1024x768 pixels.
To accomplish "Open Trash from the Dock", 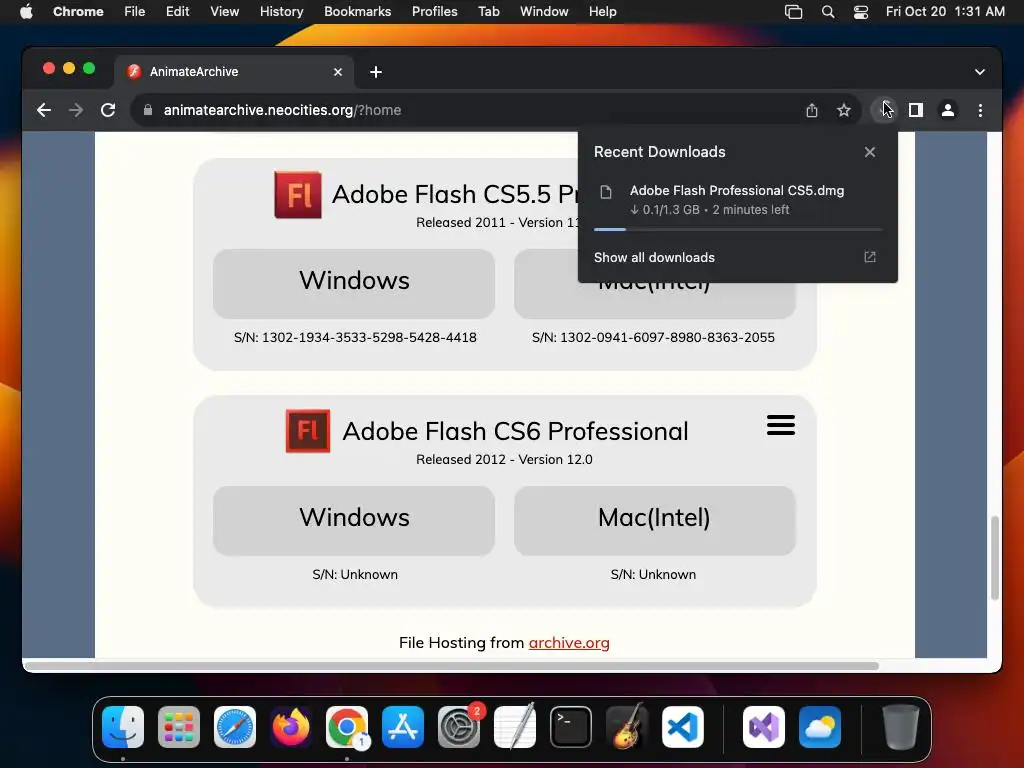I will [x=901, y=727].
